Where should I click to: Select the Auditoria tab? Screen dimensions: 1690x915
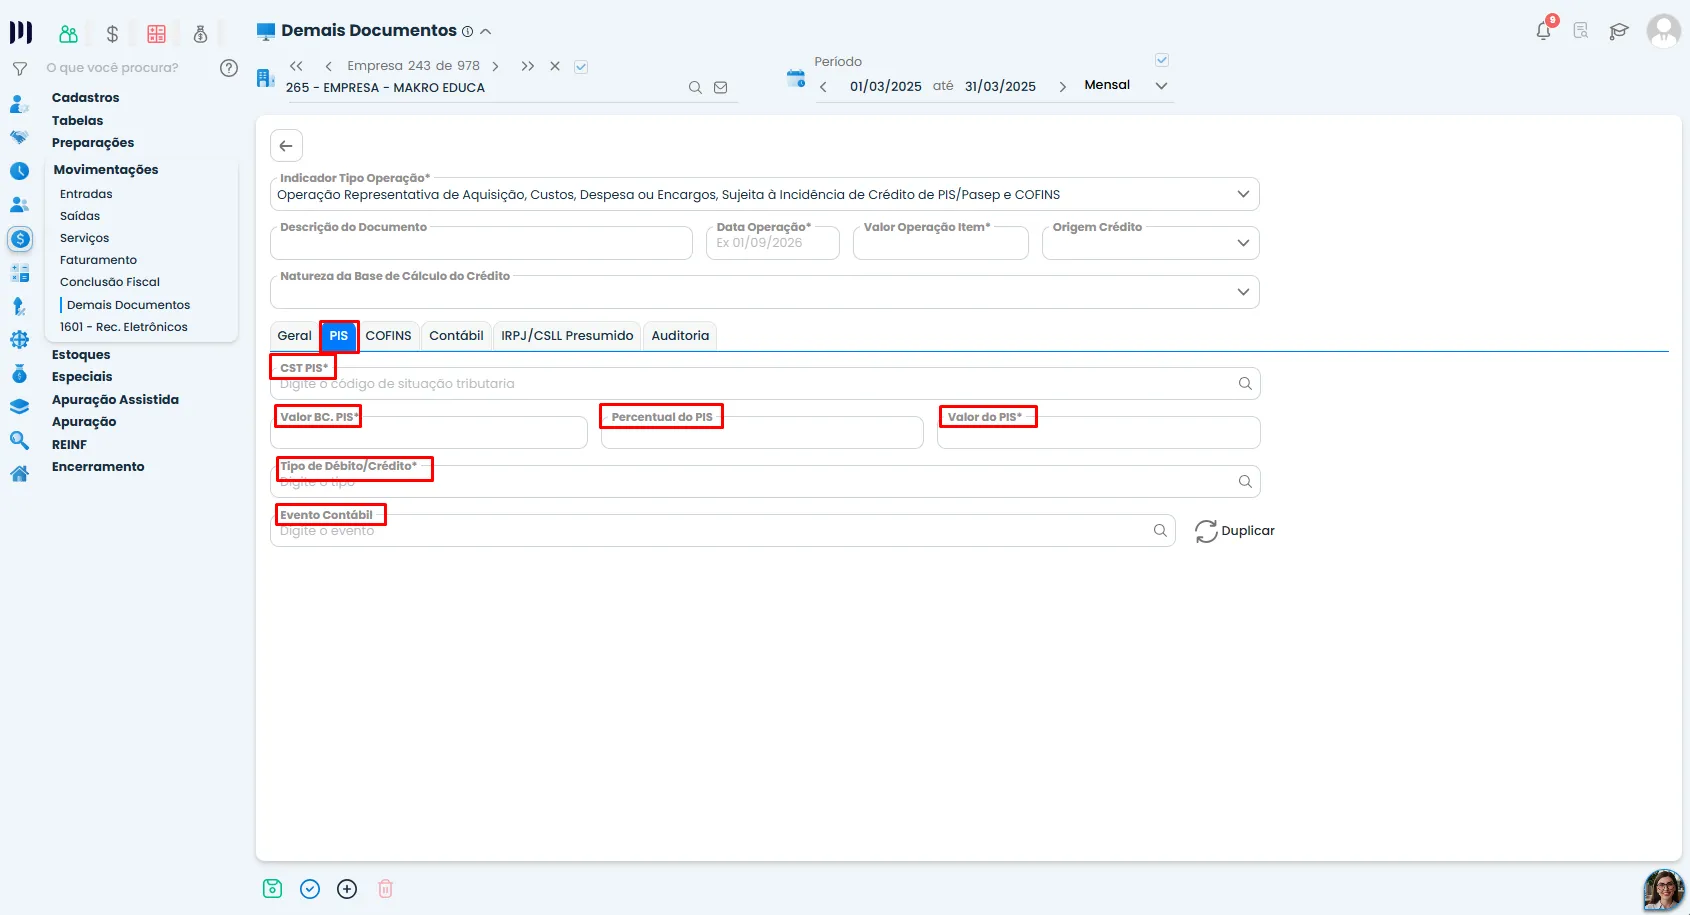(x=680, y=336)
